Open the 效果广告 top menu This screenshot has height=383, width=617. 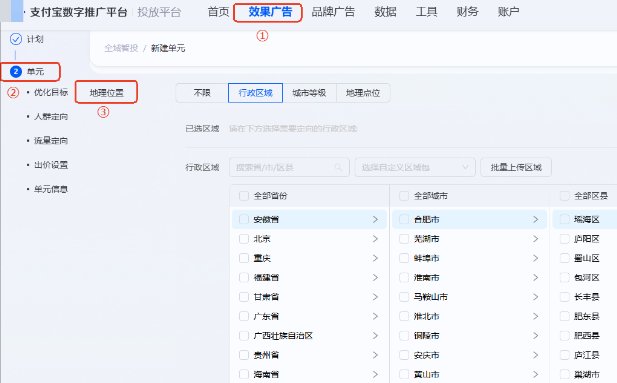click(x=270, y=12)
